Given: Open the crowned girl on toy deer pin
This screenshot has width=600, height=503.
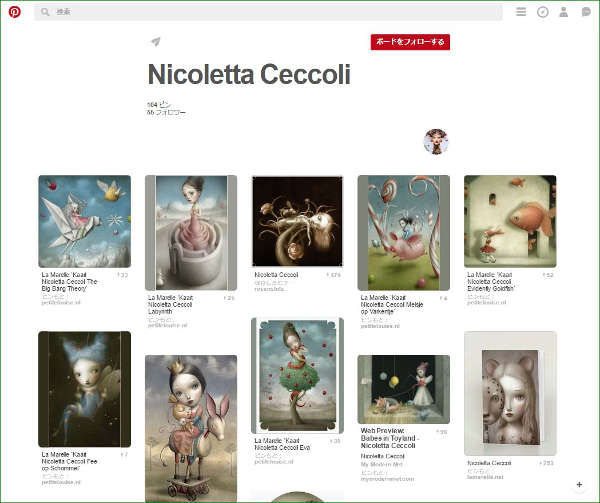Looking at the screenshot, I should pos(191,428).
